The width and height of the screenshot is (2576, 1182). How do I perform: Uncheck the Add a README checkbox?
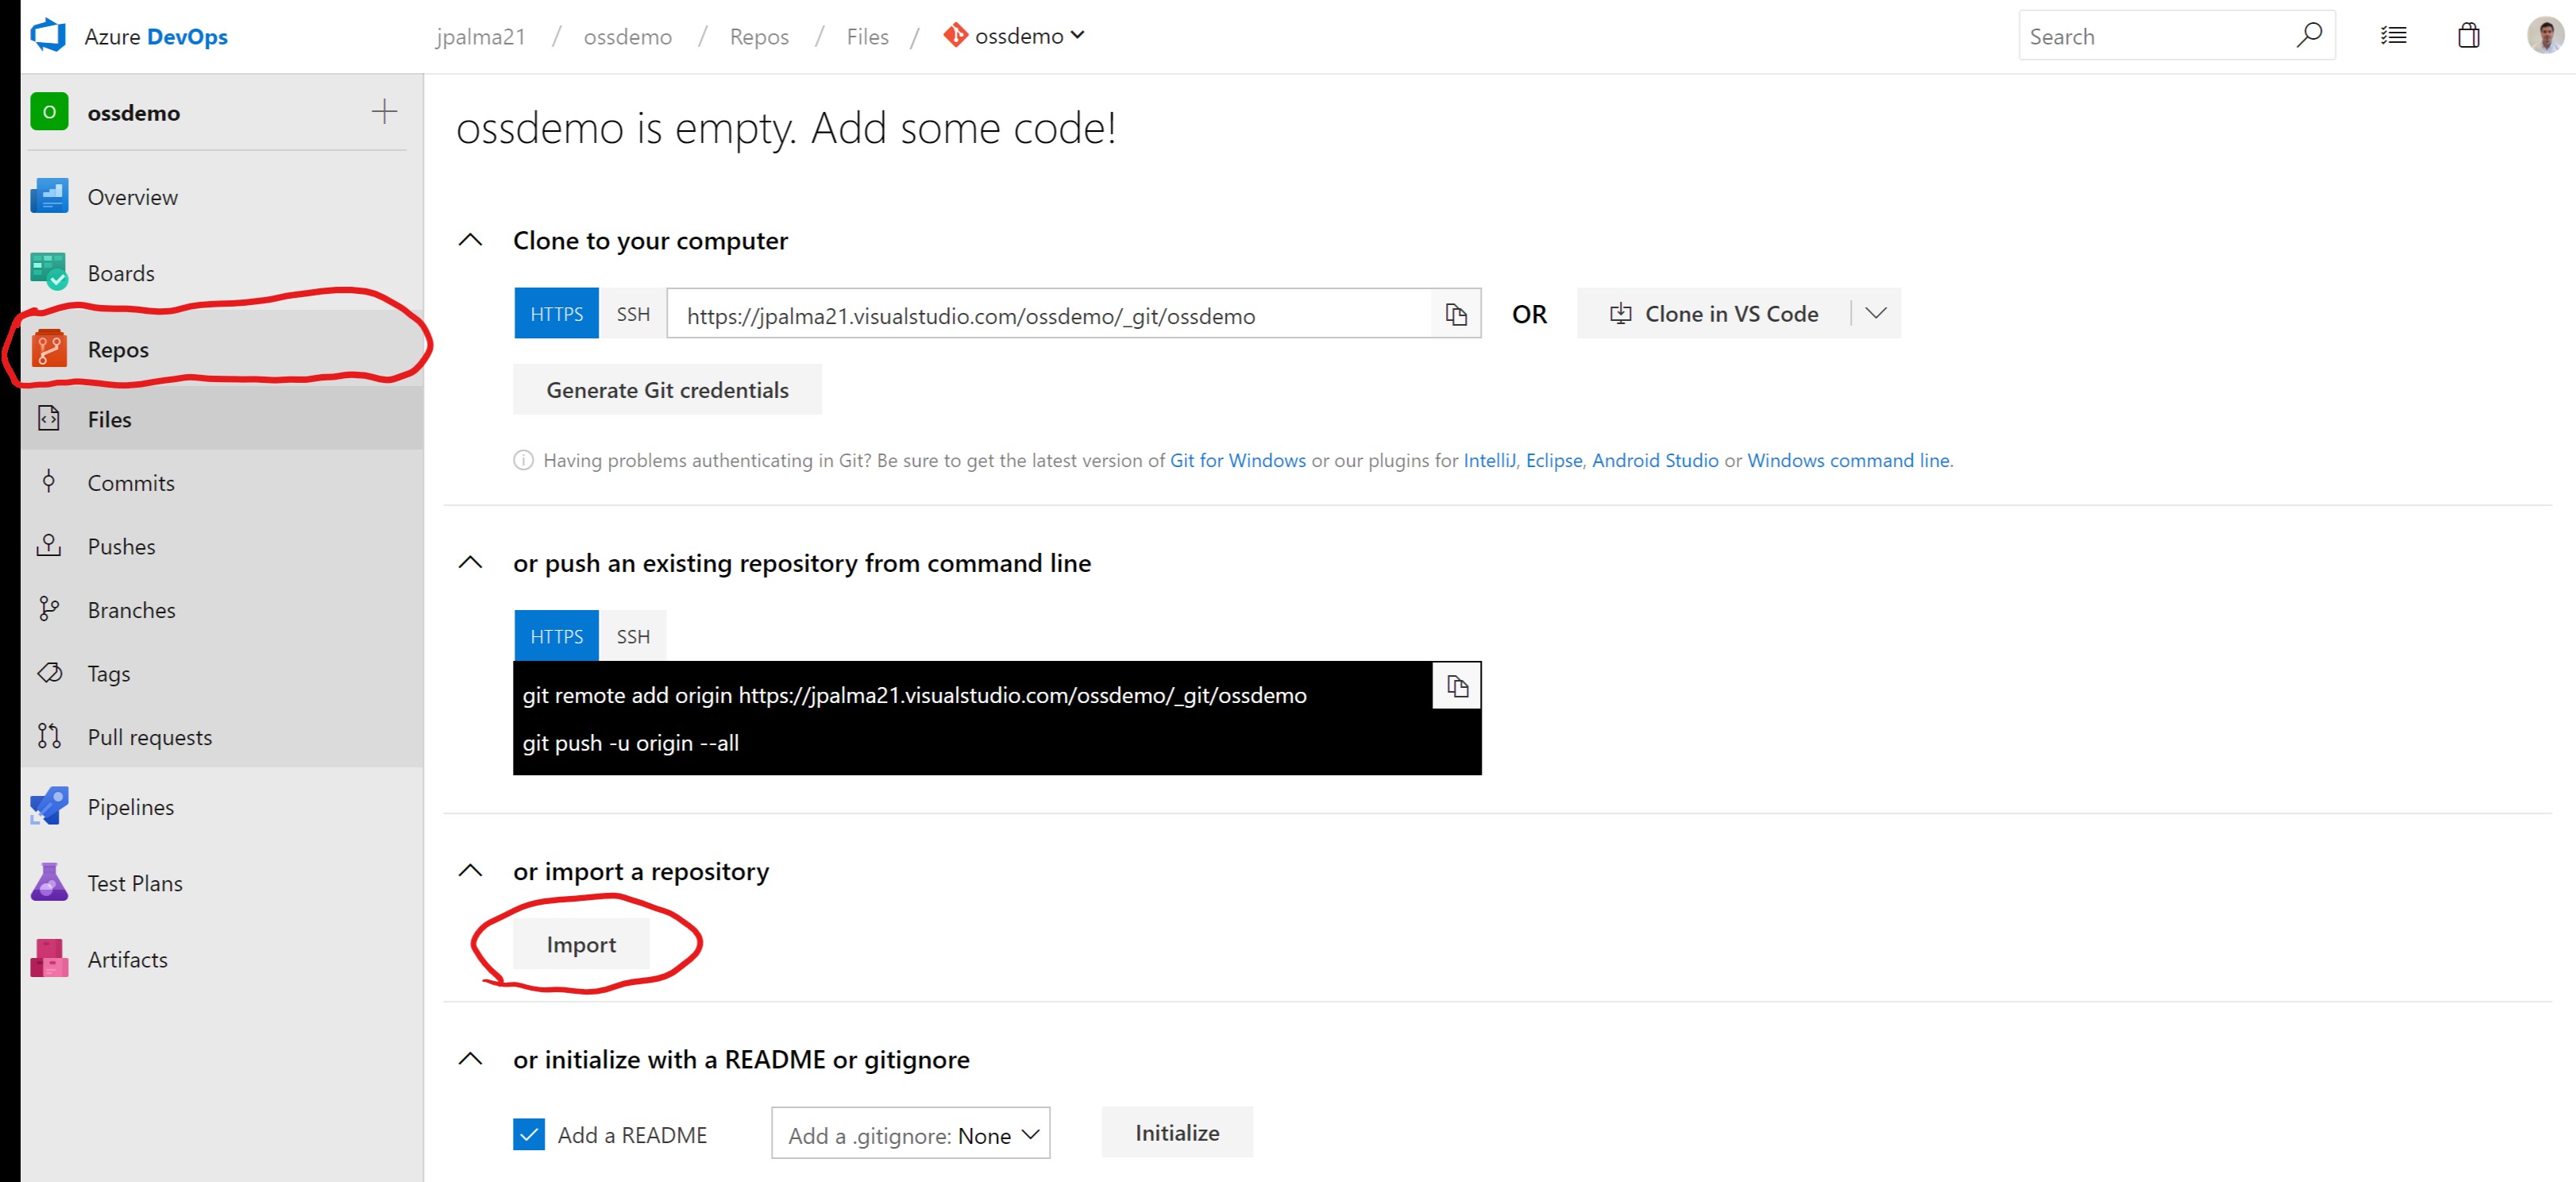[529, 1134]
